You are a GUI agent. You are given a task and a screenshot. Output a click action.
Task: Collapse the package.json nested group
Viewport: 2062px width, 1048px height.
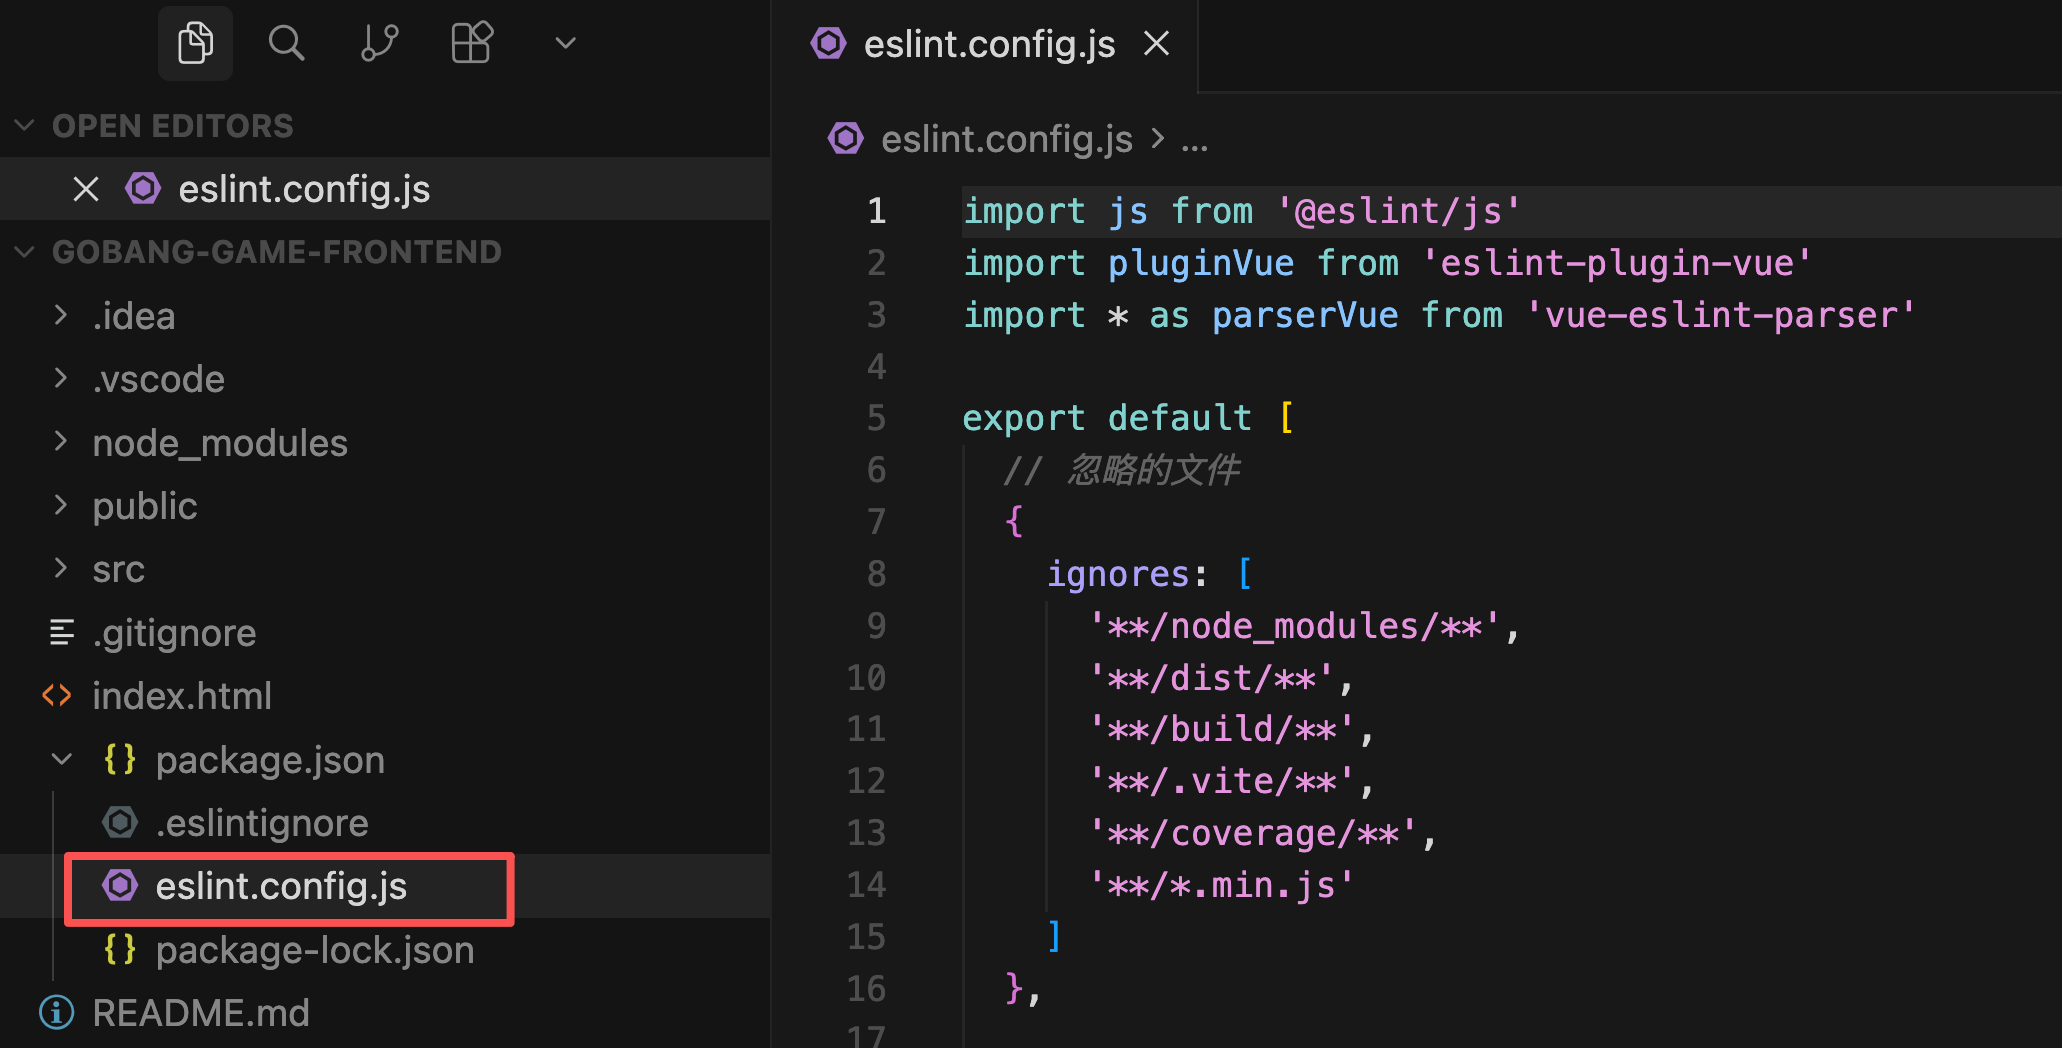click(61, 760)
